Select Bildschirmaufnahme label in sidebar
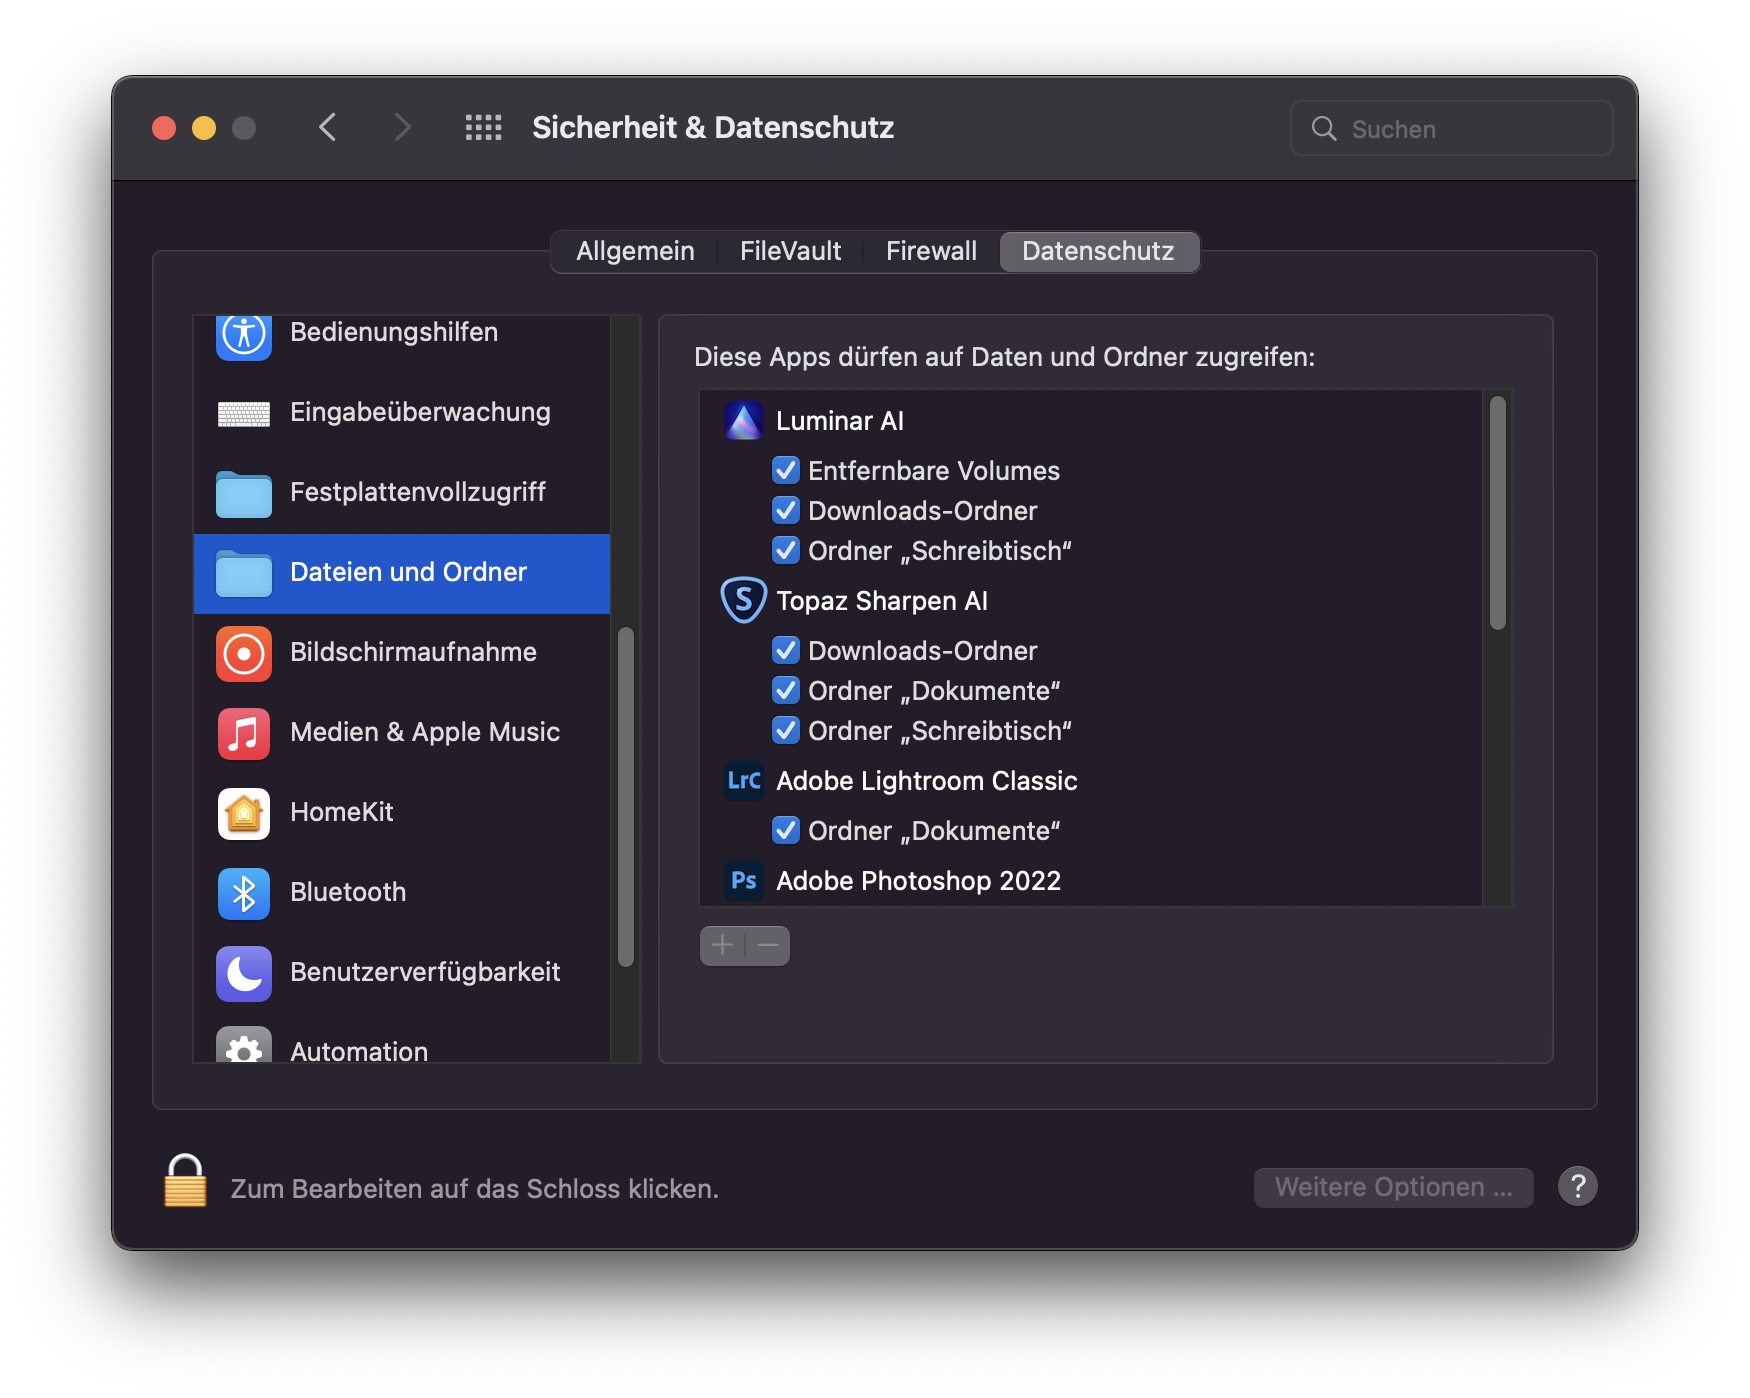This screenshot has width=1750, height=1398. pos(413,652)
